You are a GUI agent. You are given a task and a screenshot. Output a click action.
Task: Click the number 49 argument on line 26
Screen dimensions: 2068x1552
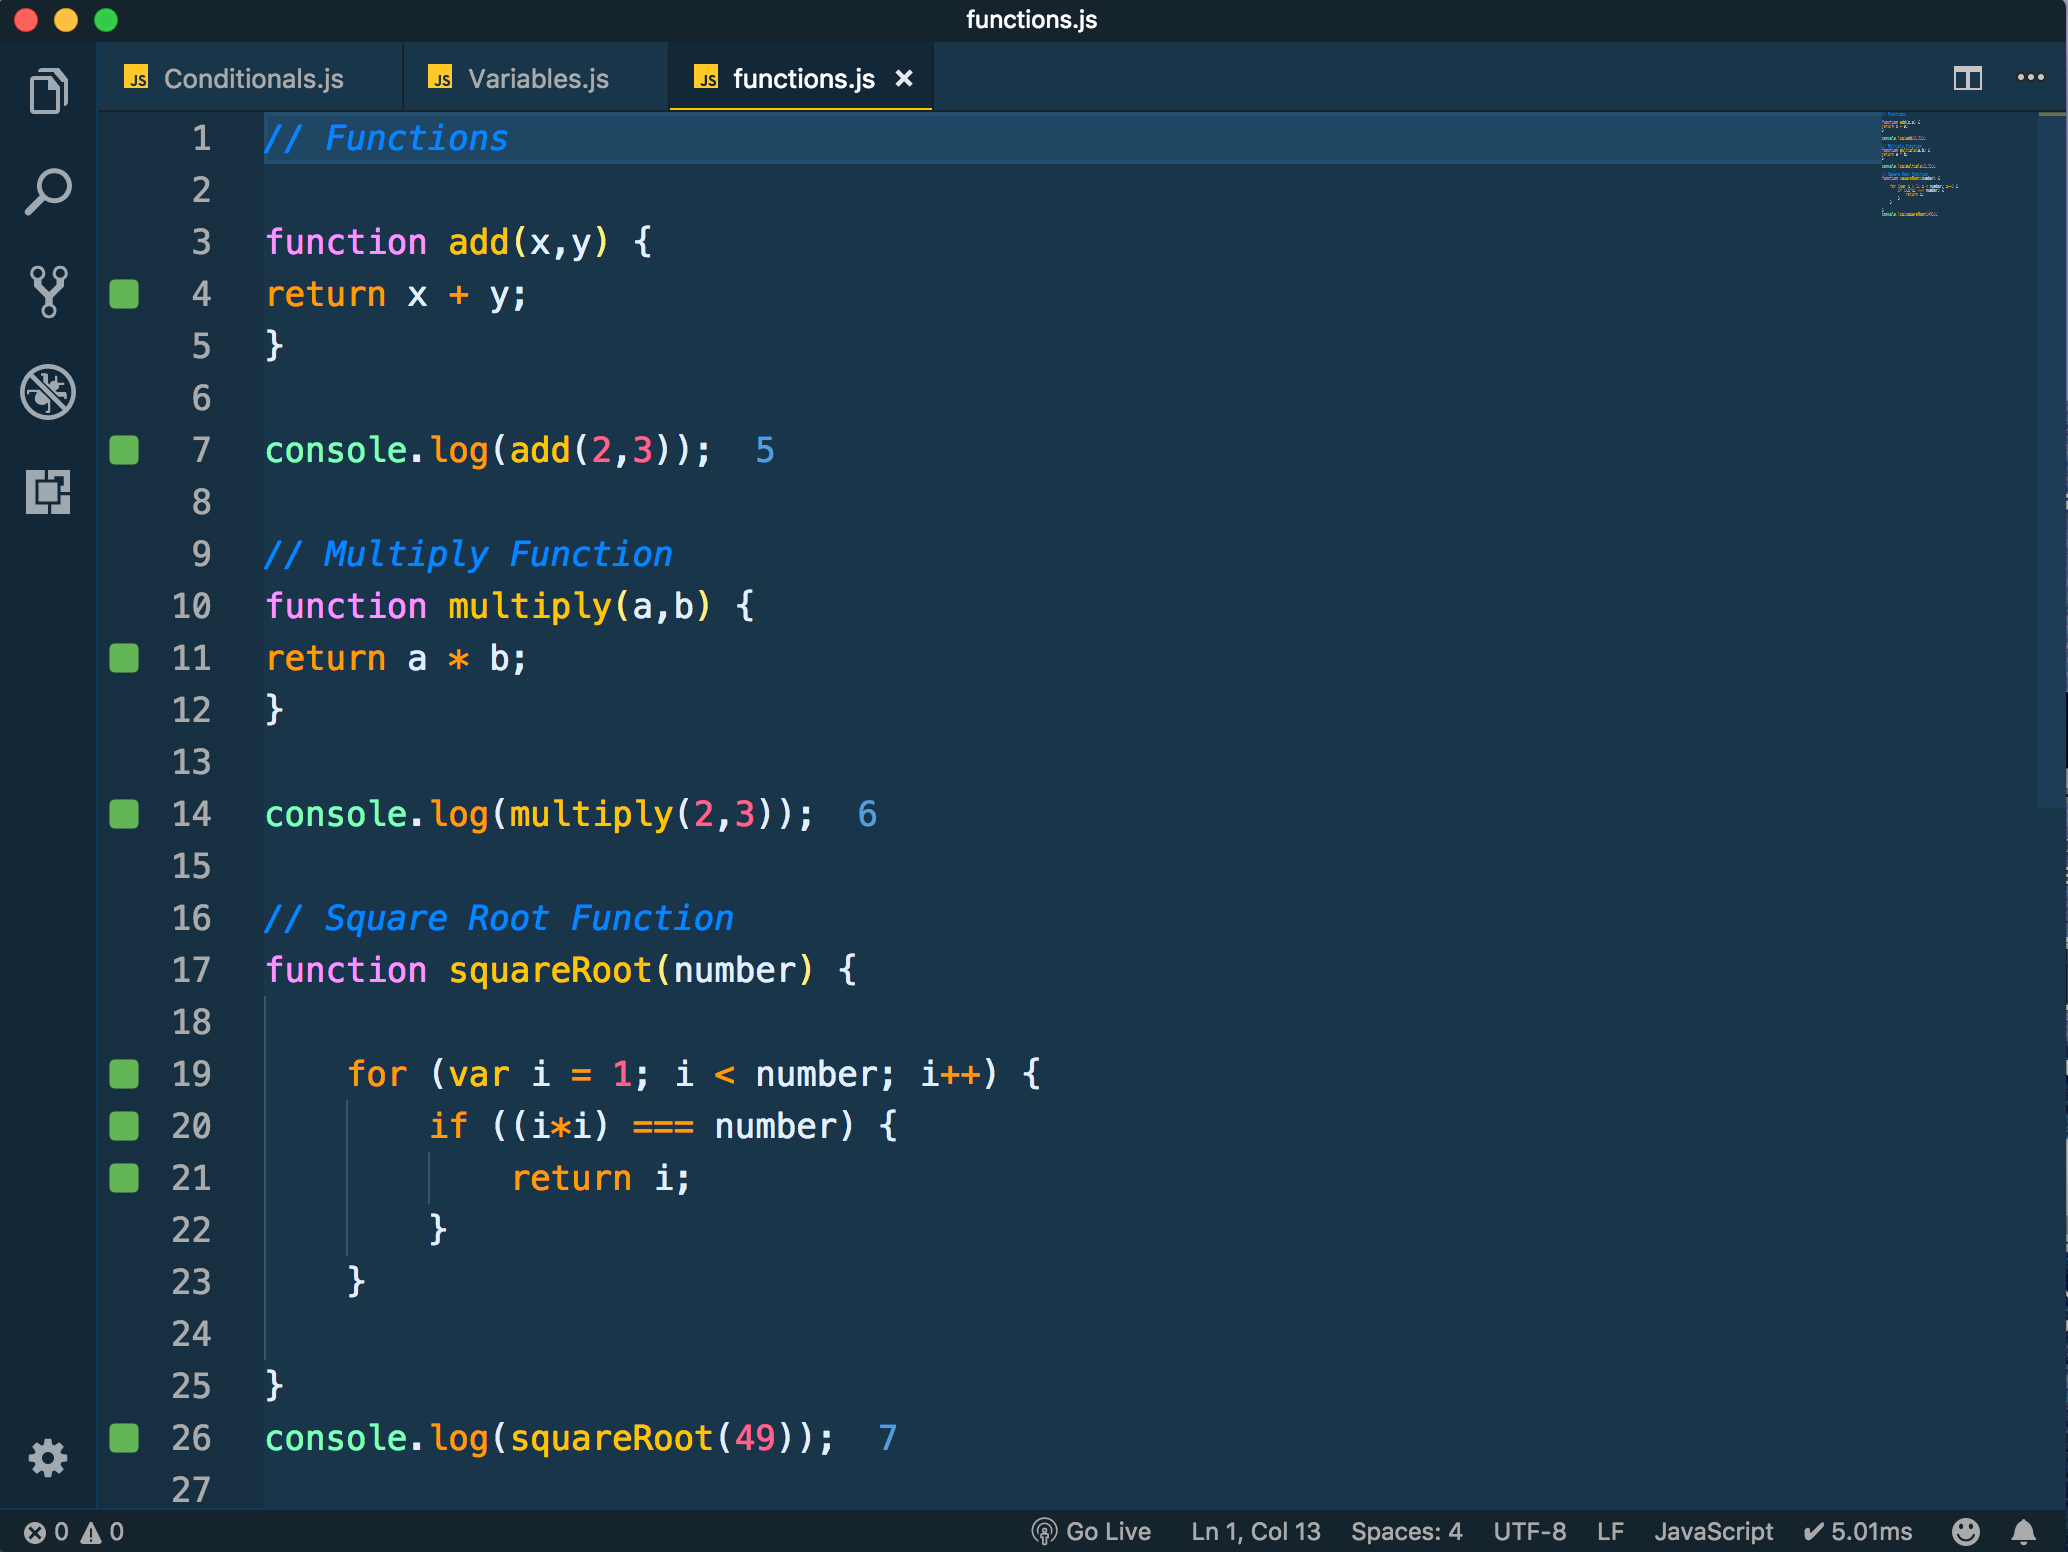tap(755, 1438)
